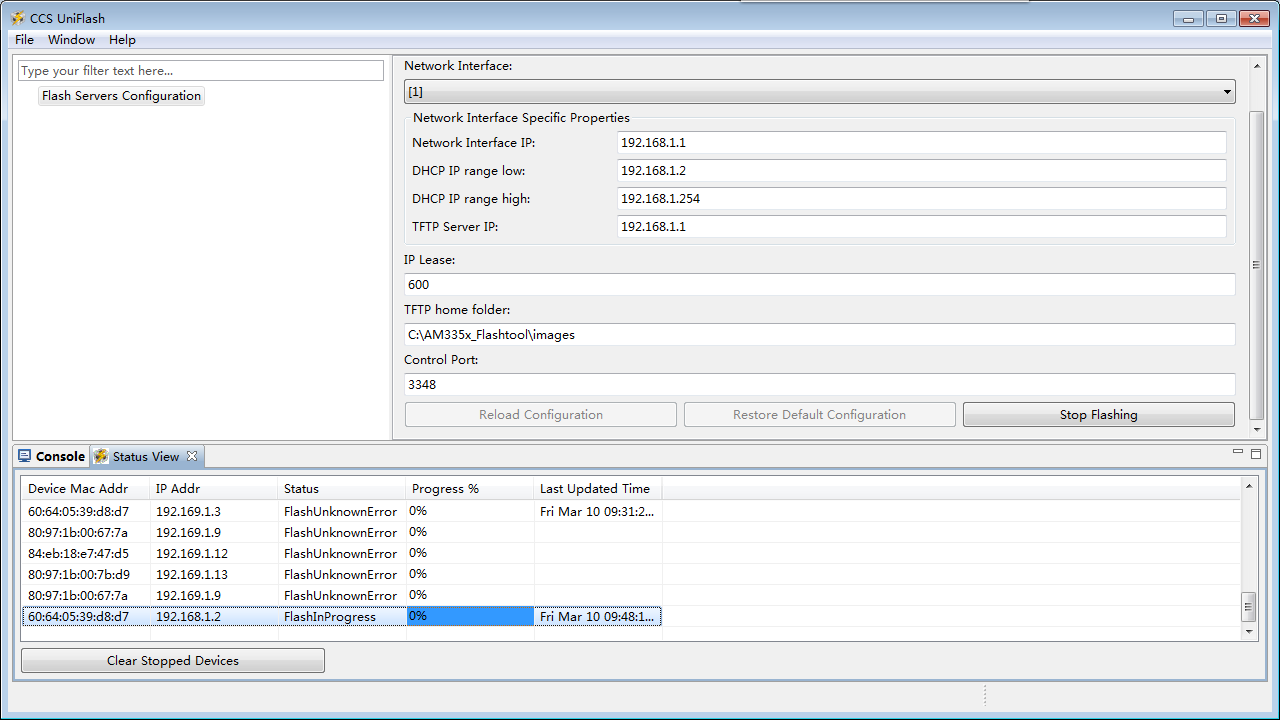Image resolution: width=1280 pixels, height=720 pixels.
Task: Clear Stopped Devices from the list
Action: click(173, 661)
